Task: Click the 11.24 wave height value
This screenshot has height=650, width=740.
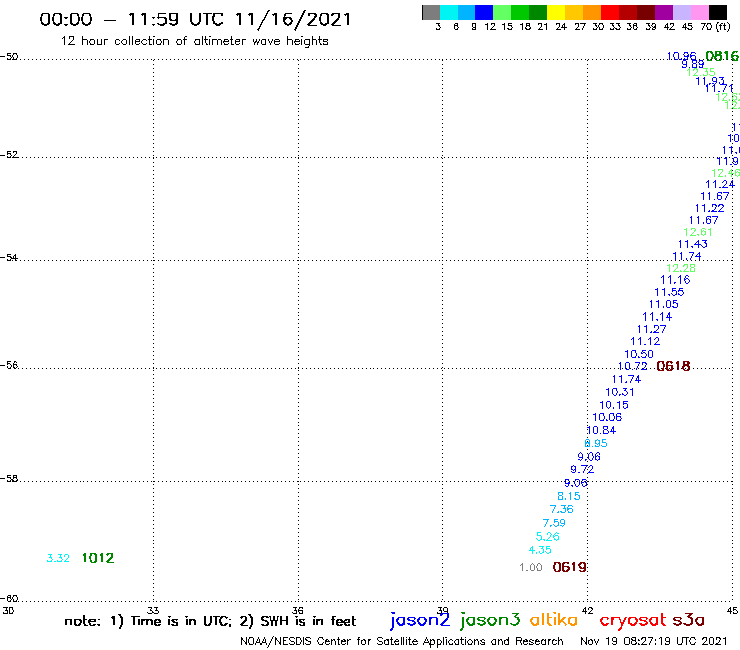Action: point(720,185)
